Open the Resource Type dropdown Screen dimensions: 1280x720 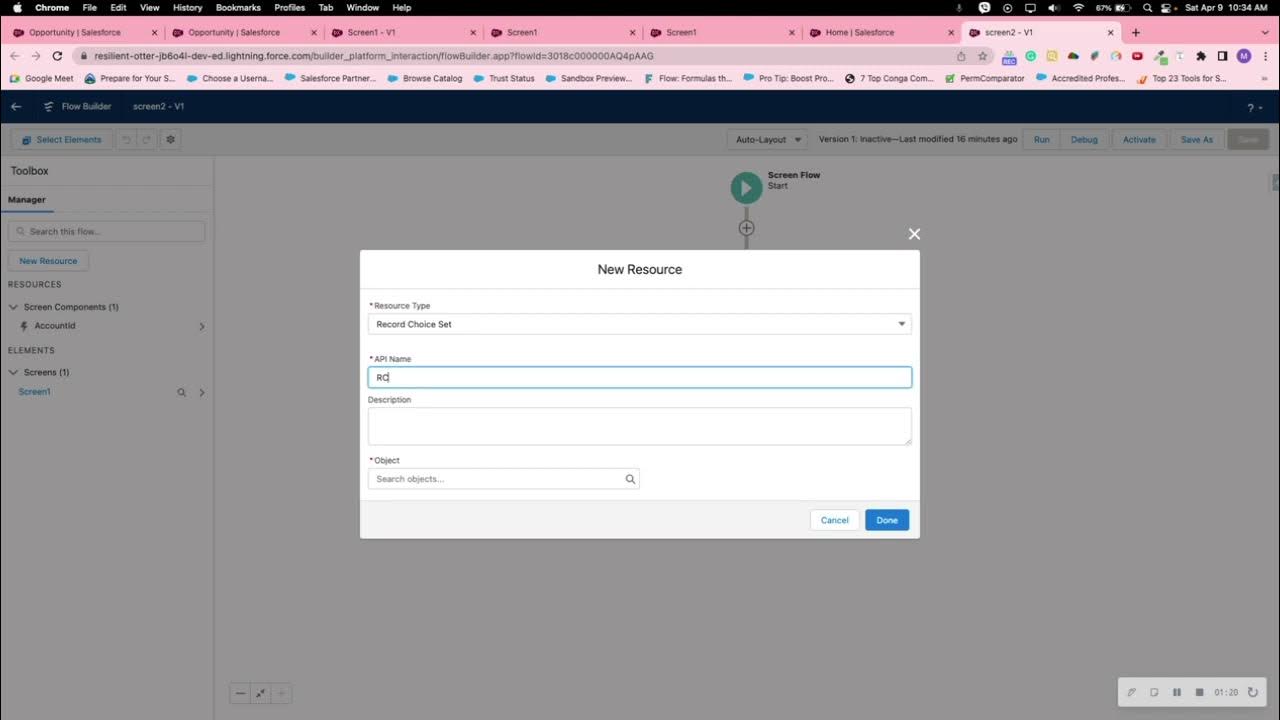point(640,324)
